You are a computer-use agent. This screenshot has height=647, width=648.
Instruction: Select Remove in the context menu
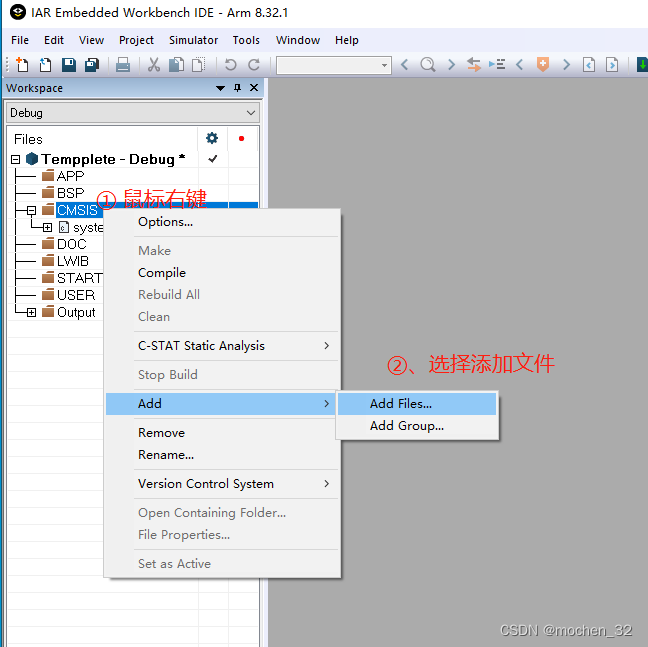(223, 433)
